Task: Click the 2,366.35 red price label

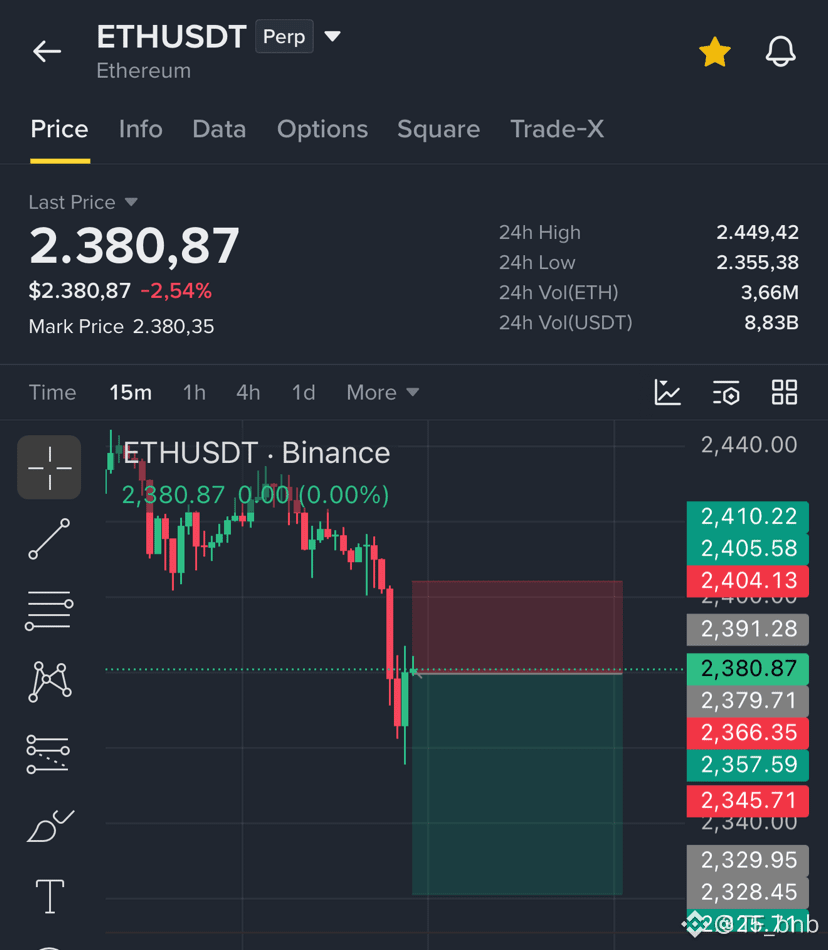Action: [x=748, y=733]
